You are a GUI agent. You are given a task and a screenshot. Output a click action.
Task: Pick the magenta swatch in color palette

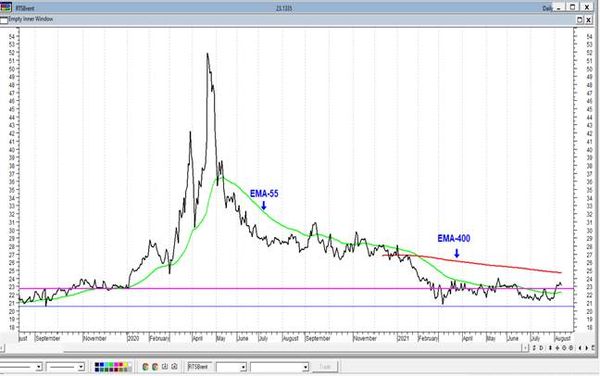point(116,365)
